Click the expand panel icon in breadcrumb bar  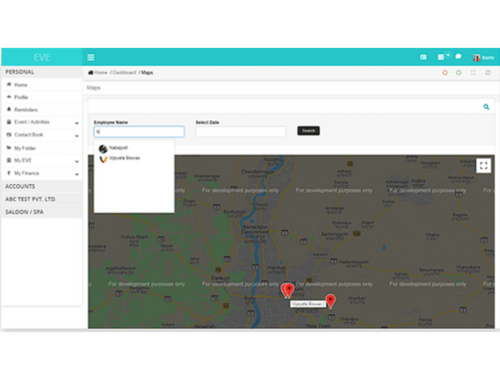473,73
